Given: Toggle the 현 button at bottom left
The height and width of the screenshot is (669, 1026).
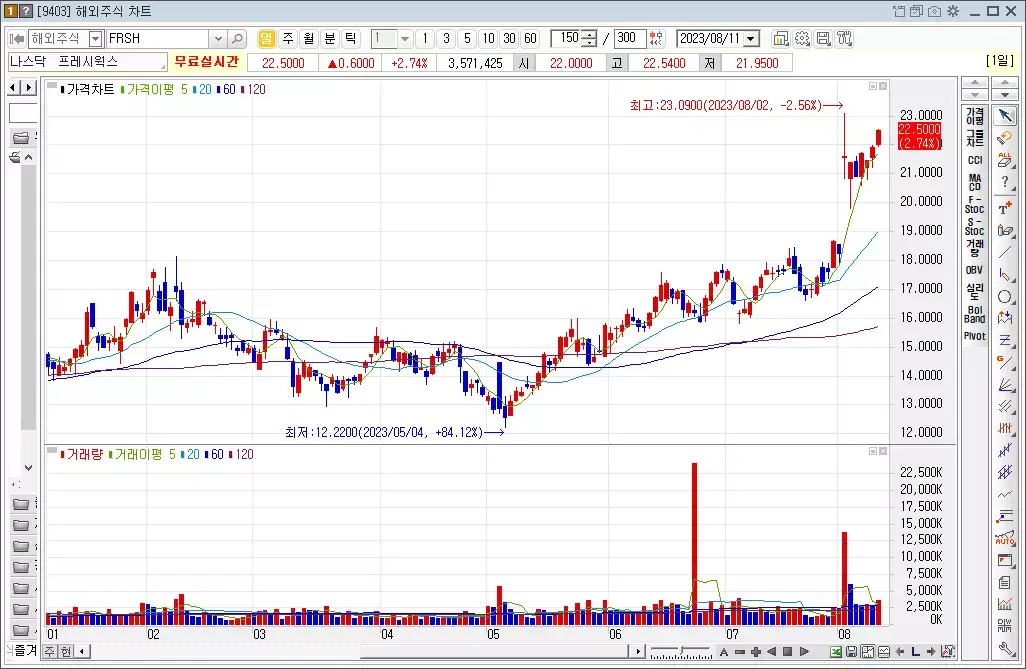Looking at the screenshot, I should tap(66, 651).
